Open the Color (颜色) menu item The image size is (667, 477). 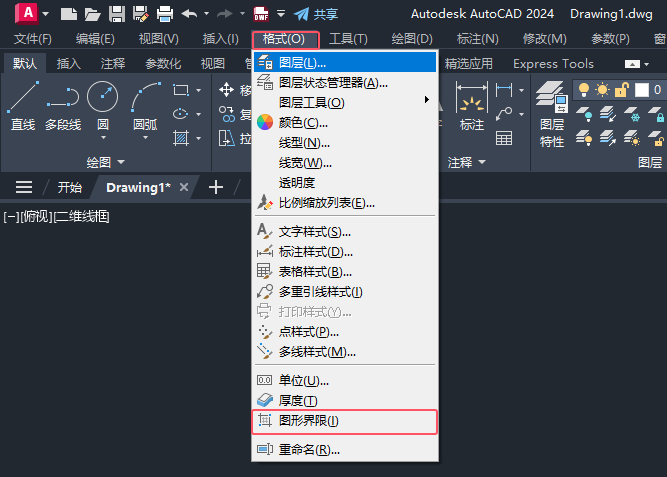[345, 123]
